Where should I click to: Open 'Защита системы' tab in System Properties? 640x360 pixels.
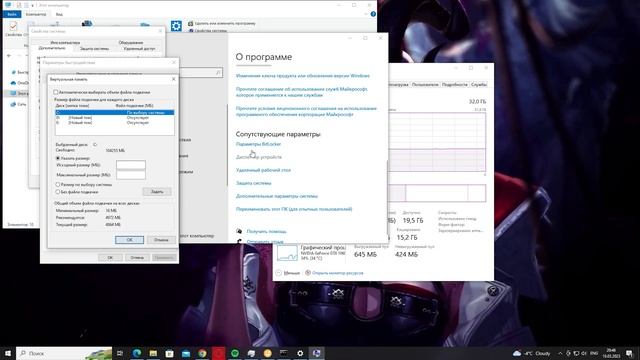tap(94, 49)
